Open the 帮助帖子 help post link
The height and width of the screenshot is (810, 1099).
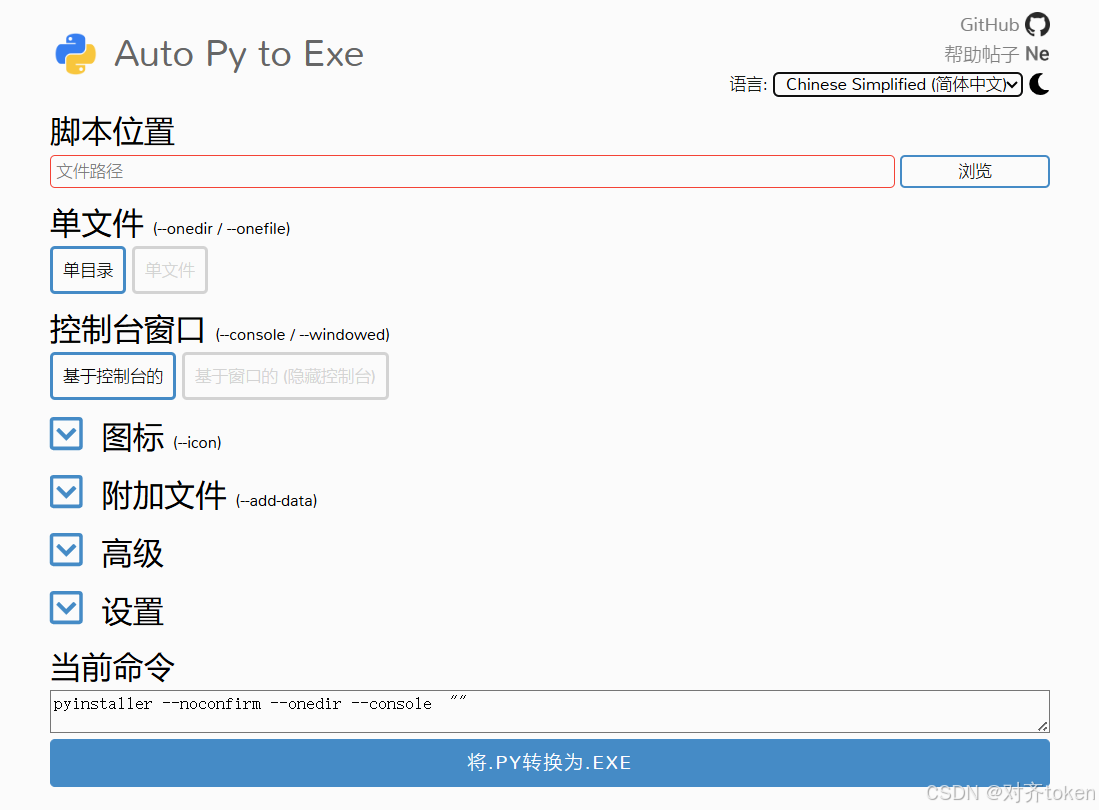tap(981, 54)
